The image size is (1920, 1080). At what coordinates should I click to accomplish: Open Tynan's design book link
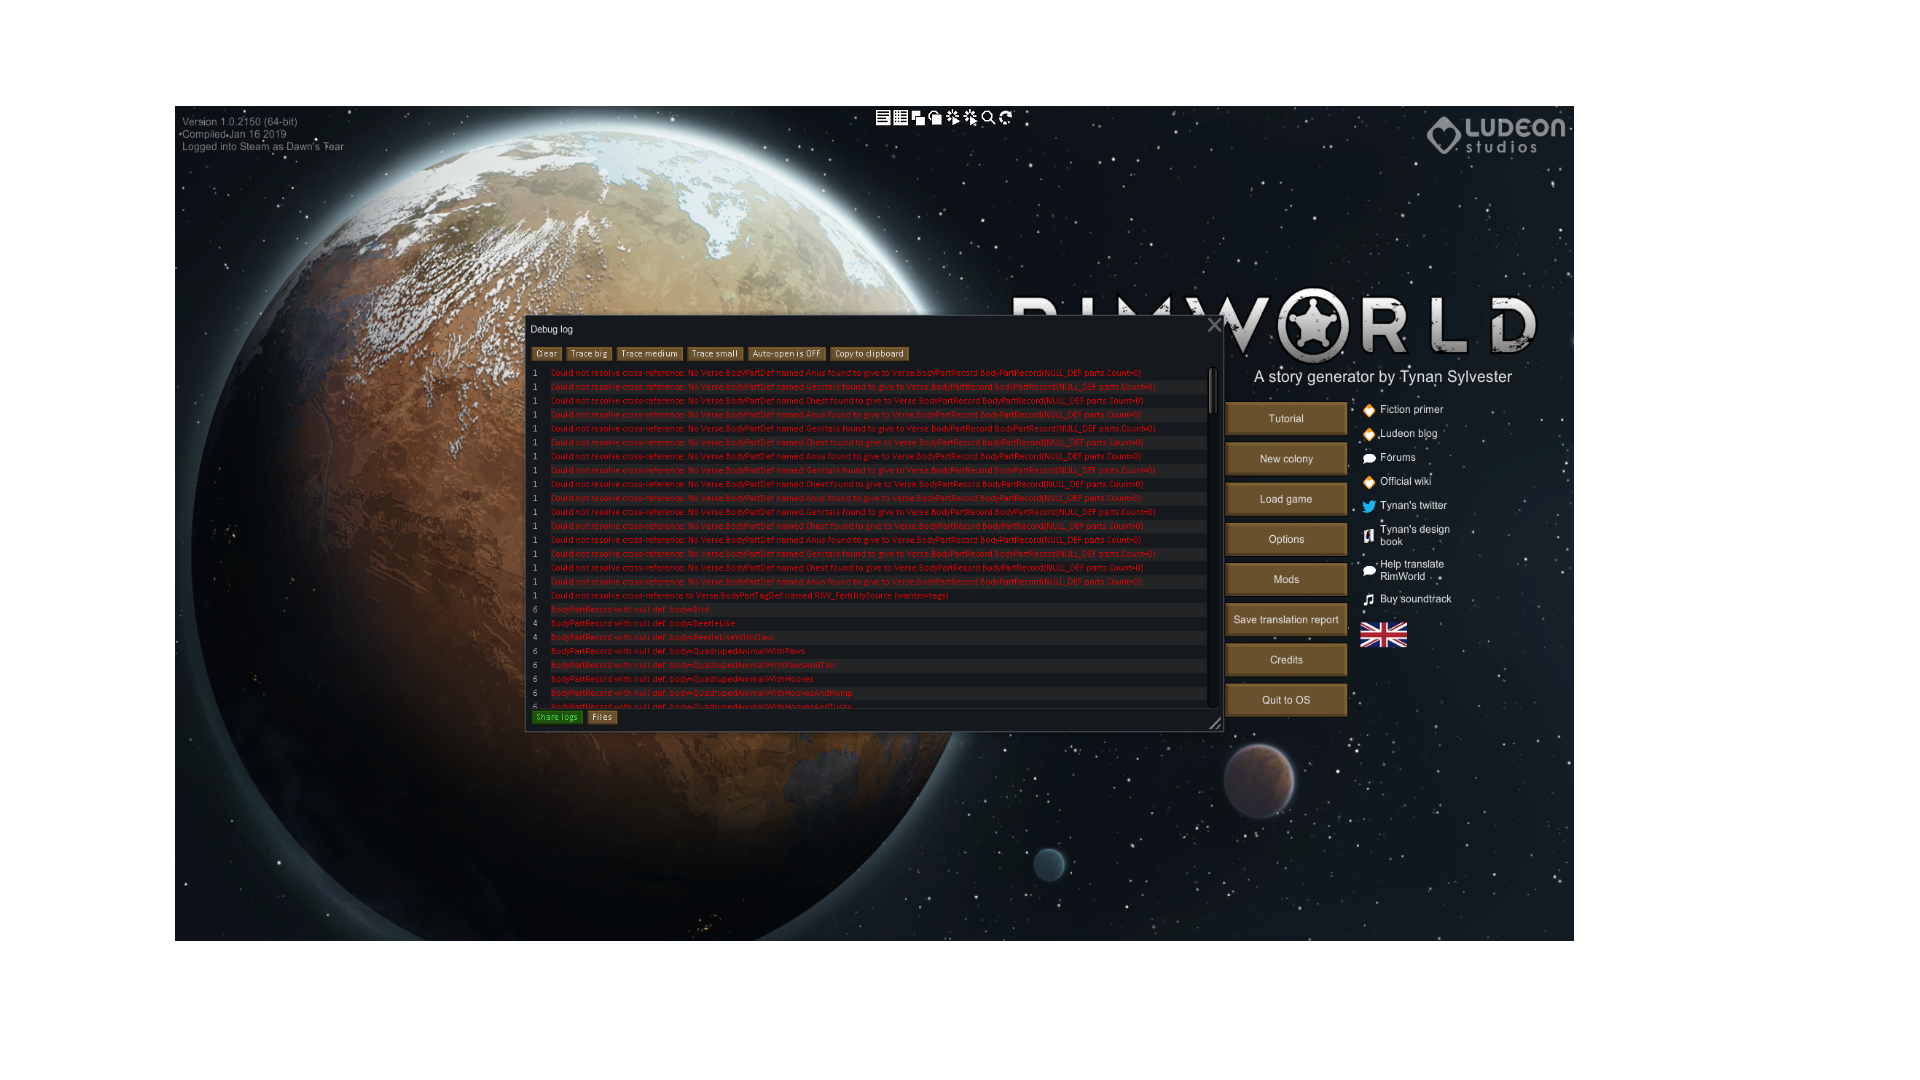click(1406, 536)
